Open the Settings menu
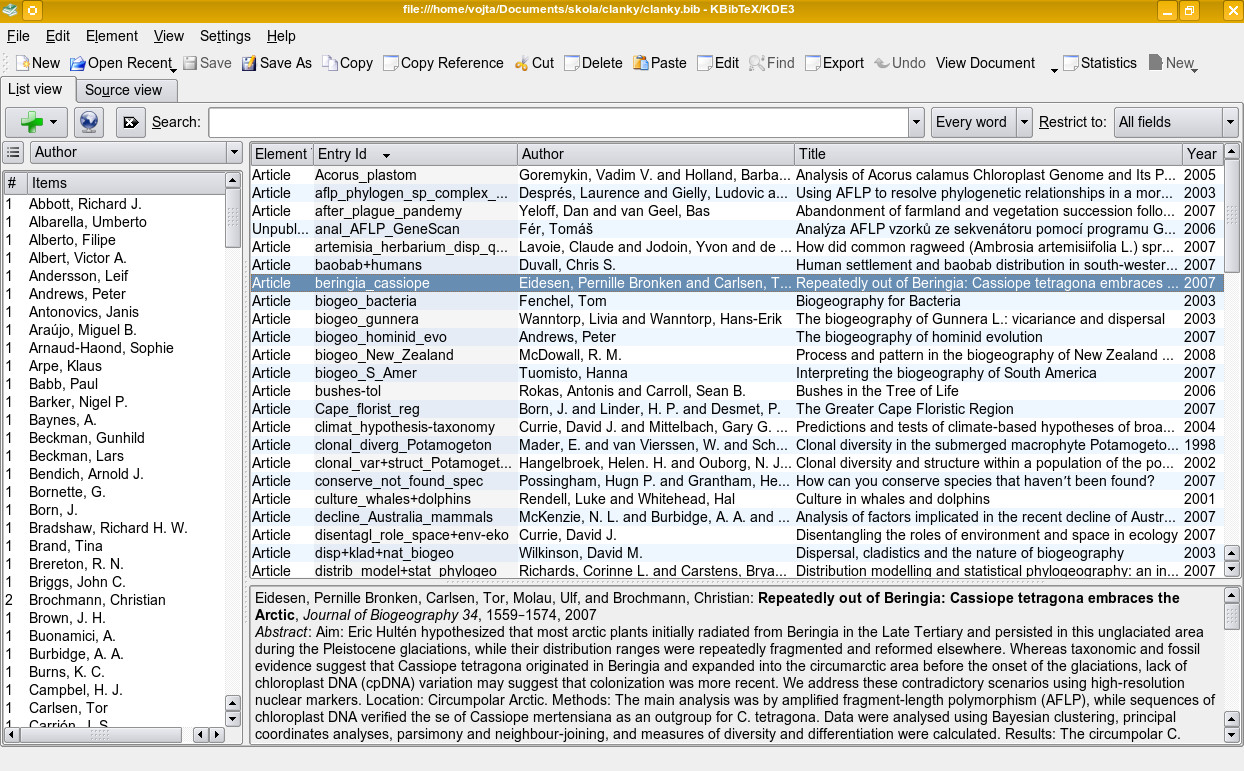1244x771 pixels. [225, 36]
